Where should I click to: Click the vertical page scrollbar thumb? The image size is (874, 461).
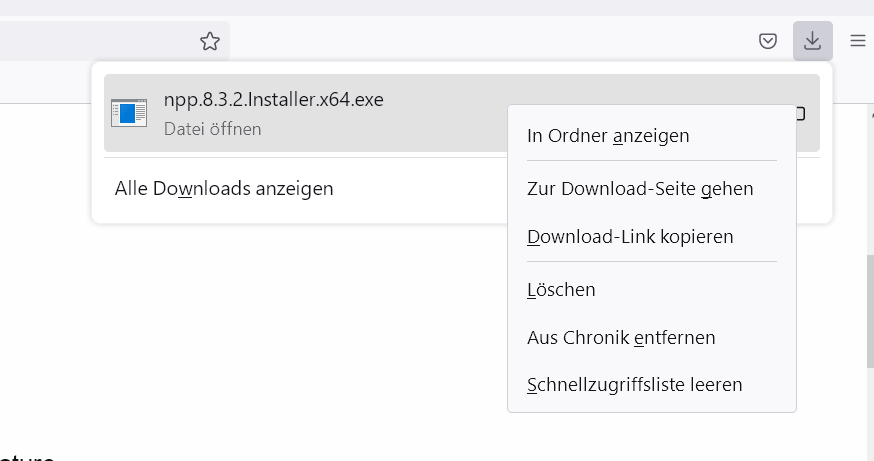(868, 310)
